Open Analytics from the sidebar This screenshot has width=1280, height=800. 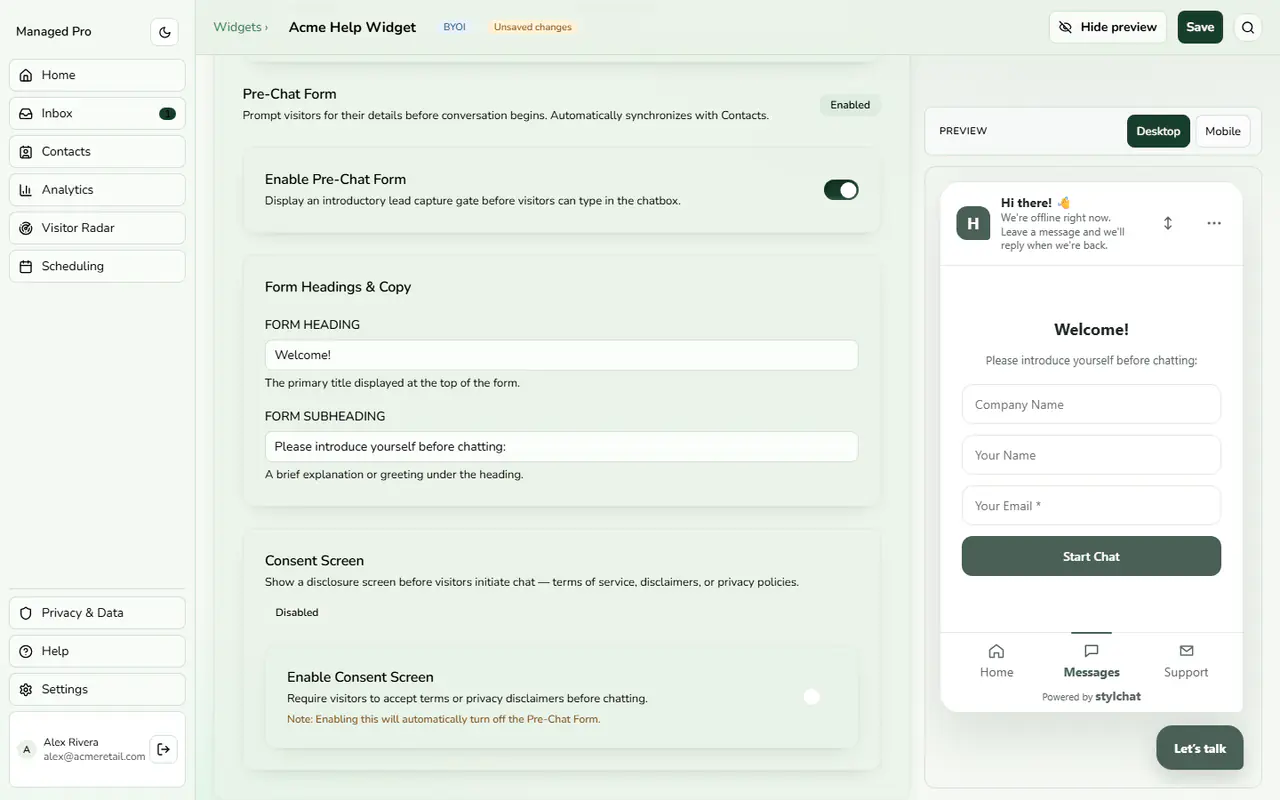coord(97,189)
